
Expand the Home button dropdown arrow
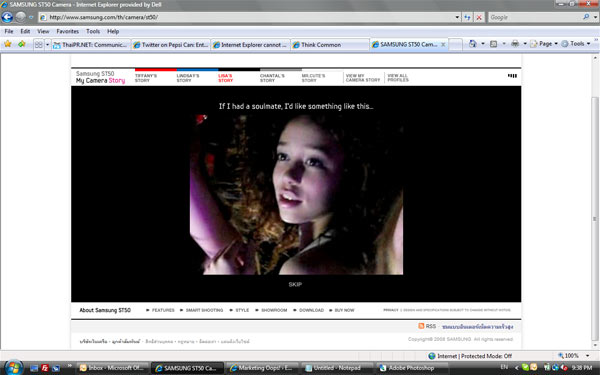point(483,44)
